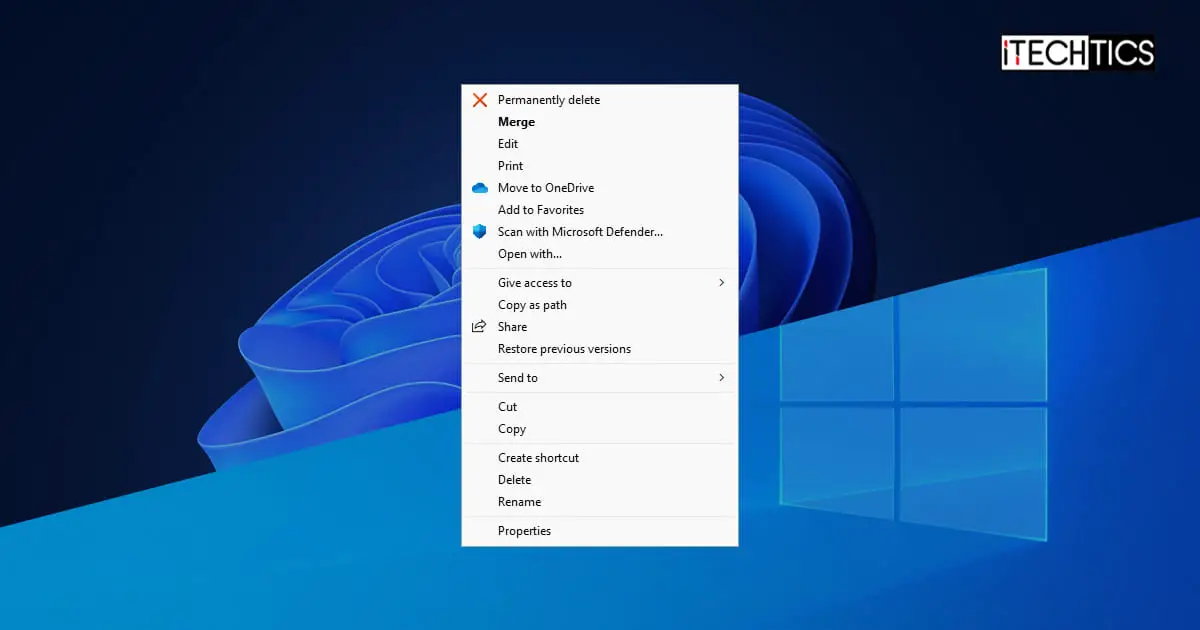Image resolution: width=1200 pixels, height=630 pixels.
Task: Select Delete below Create shortcut
Action: pos(600,480)
